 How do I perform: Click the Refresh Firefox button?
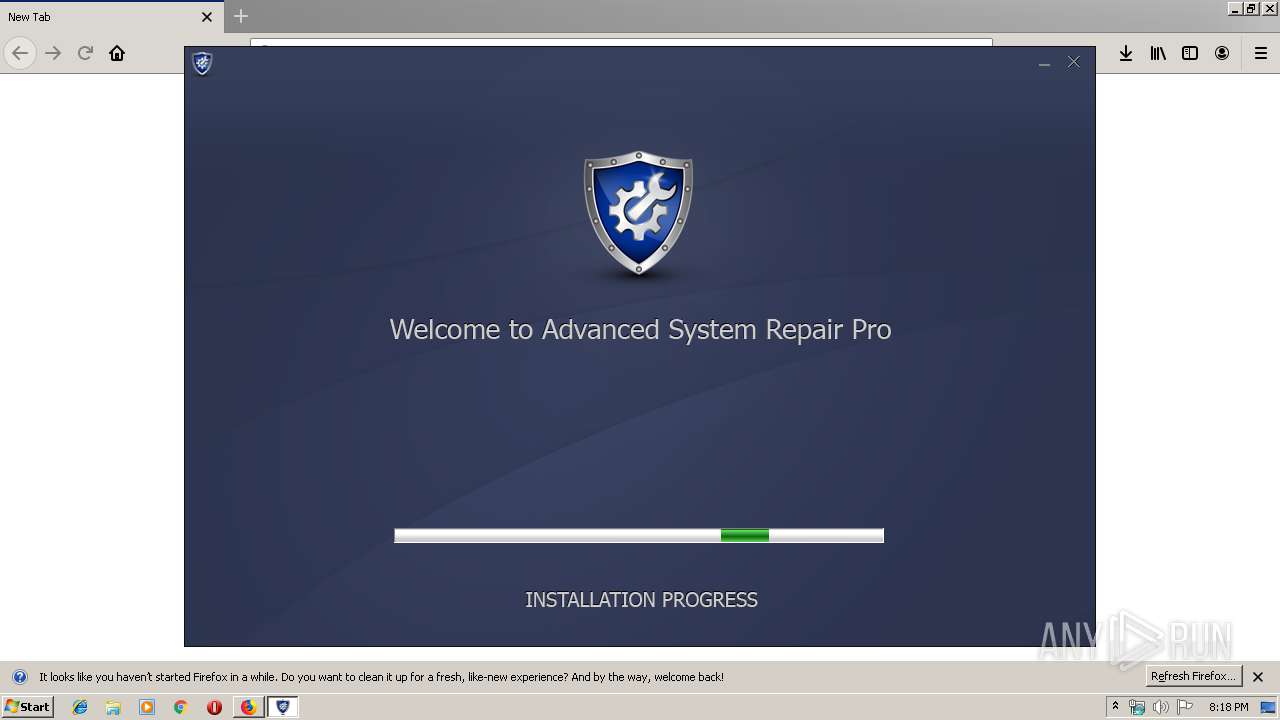[1193, 676]
